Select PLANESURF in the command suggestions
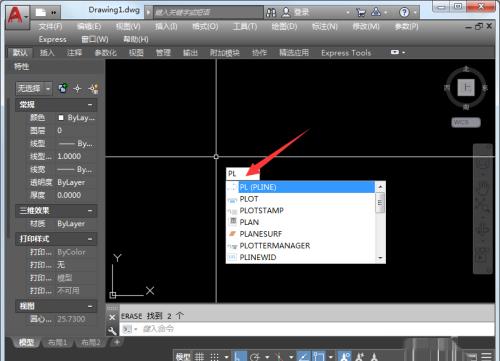 [301, 234]
